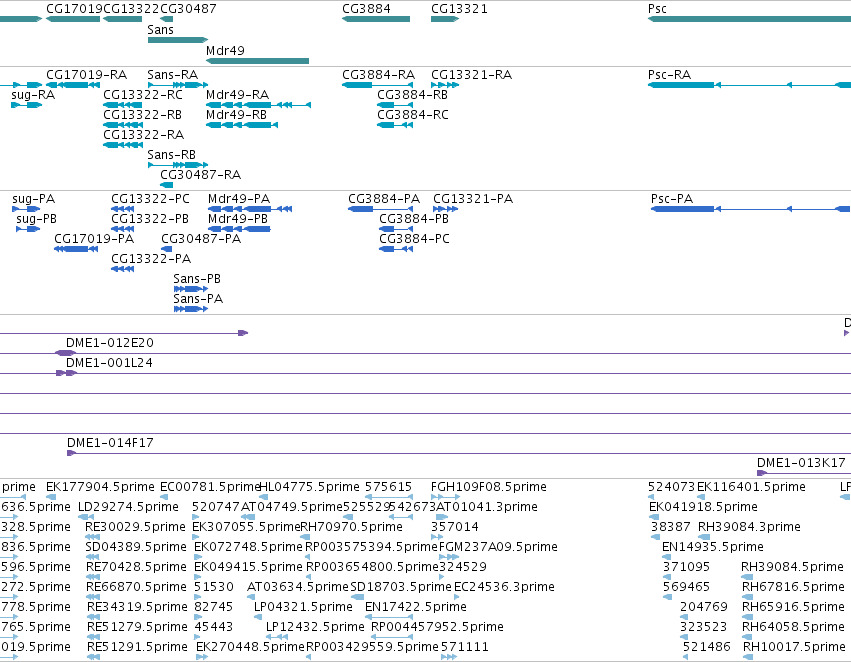Image resolution: width=851 pixels, height=662 pixels.
Task: Click the Sans gene label
Action: [161, 29]
